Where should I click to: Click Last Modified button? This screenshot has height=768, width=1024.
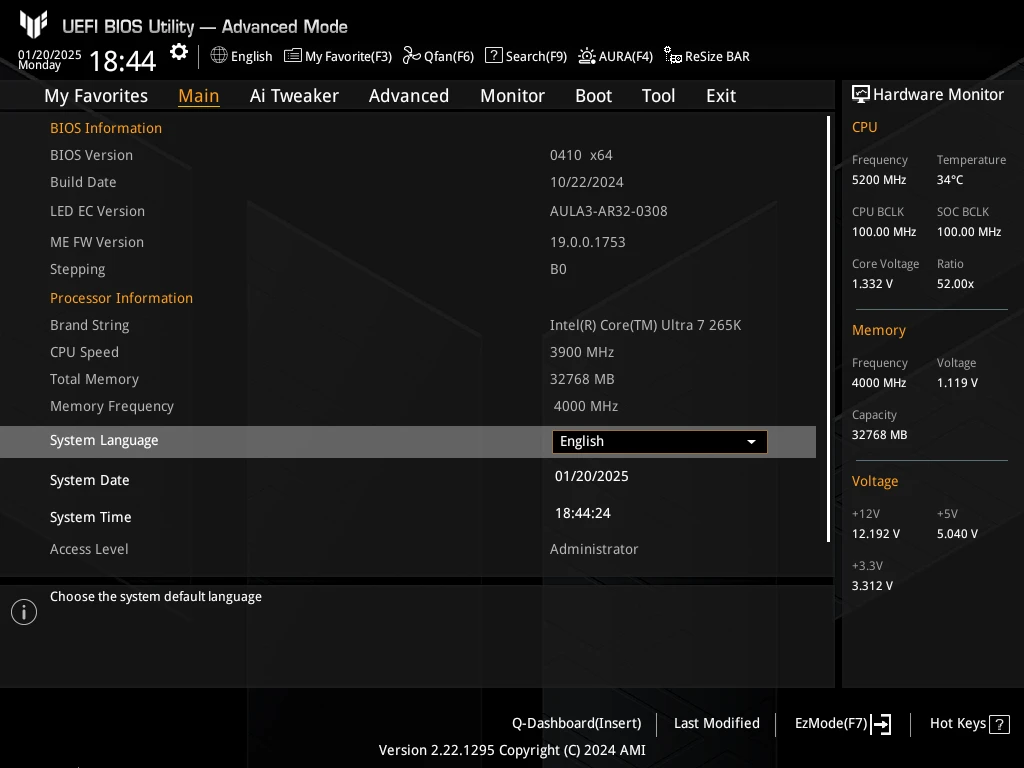pyautogui.click(x=716, y=724)
